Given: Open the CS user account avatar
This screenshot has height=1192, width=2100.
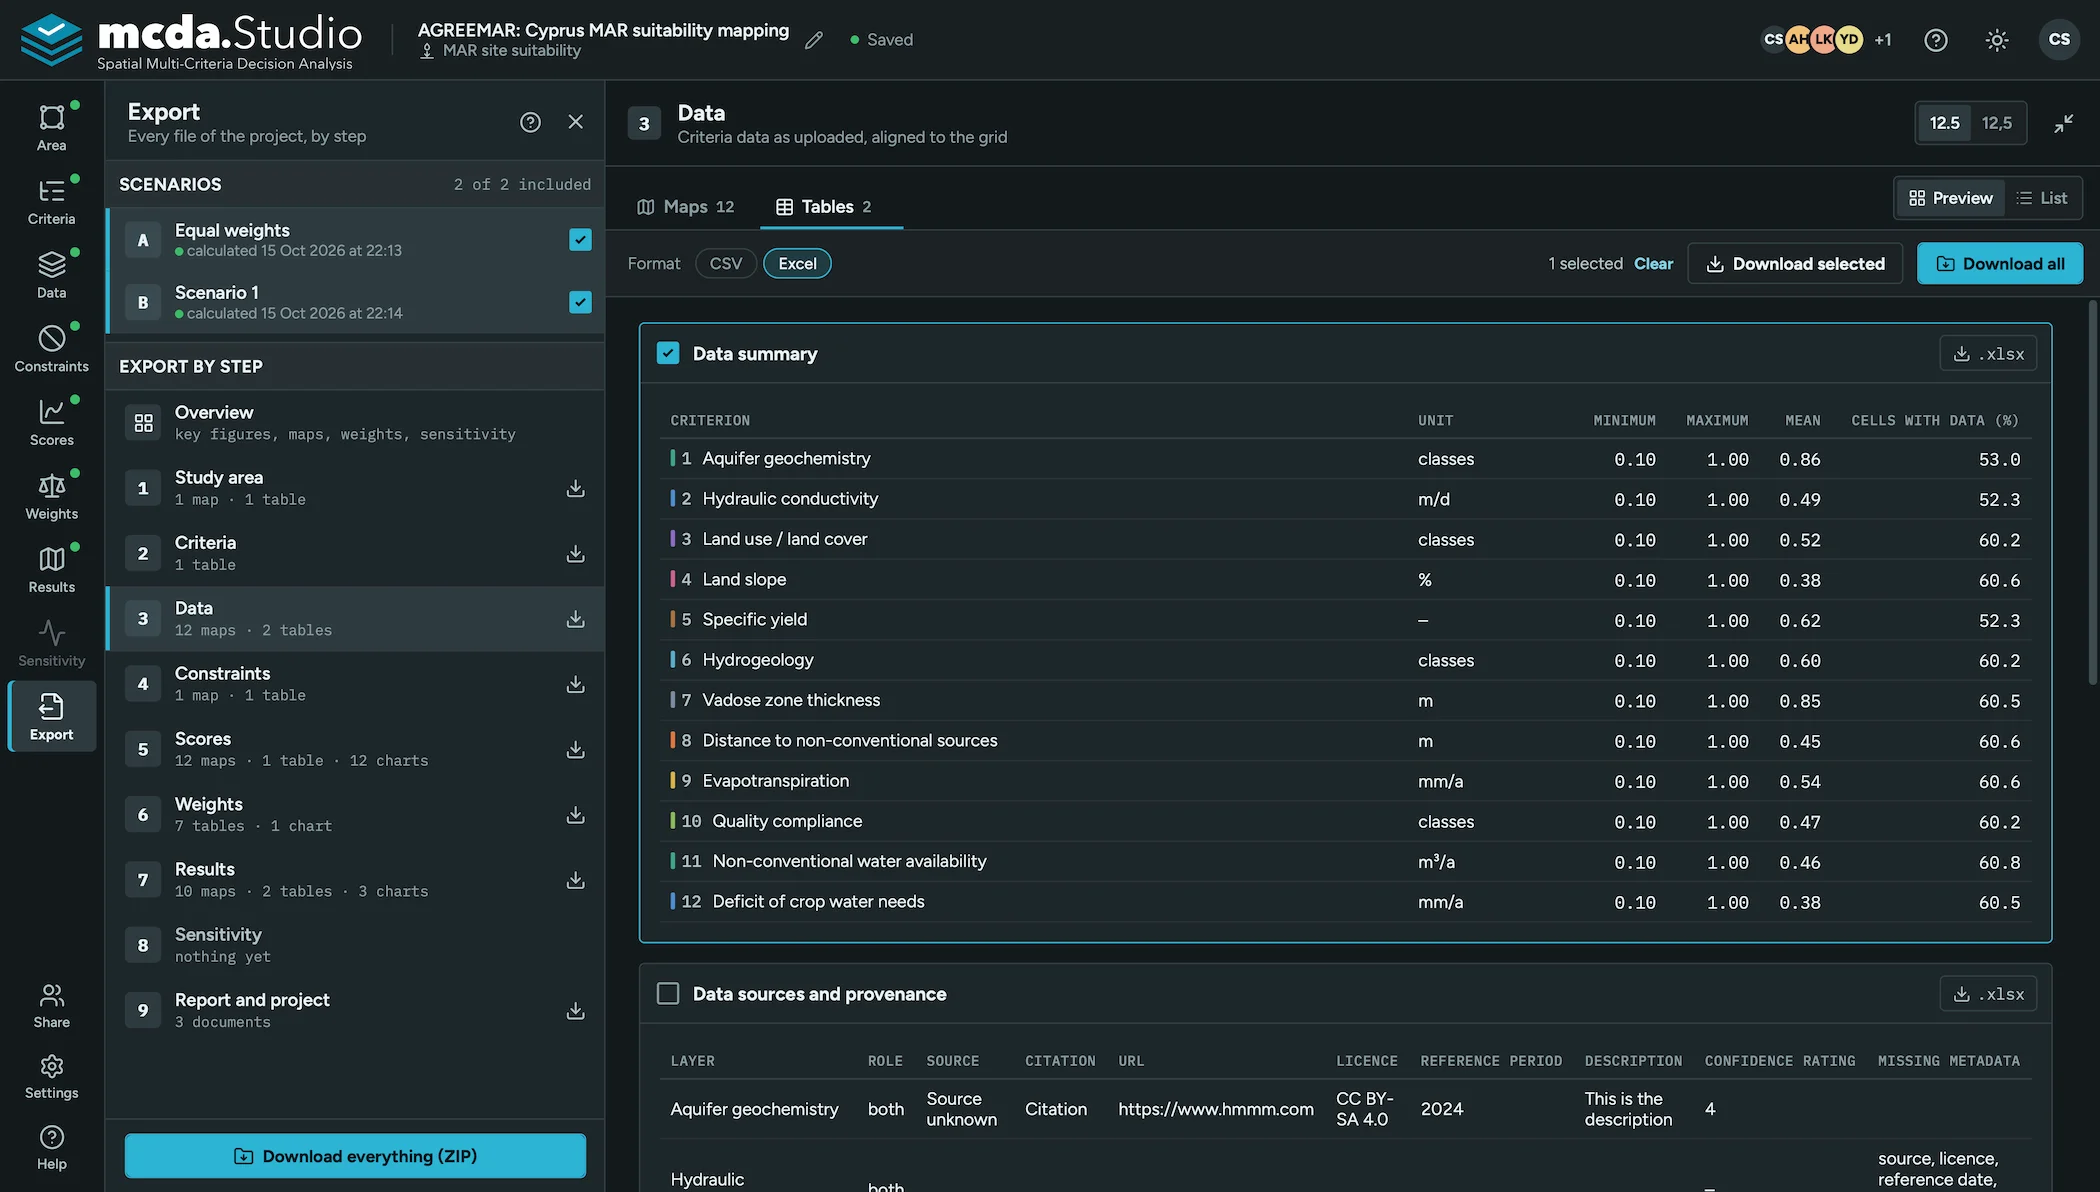Looking at the screenshot, I should tap(2059, 40).
